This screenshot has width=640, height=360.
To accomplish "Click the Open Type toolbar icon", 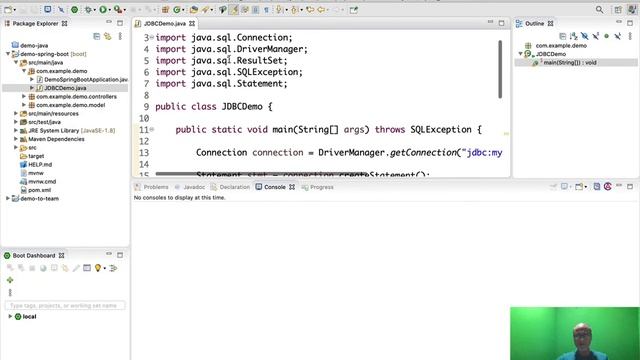I will click(194, 9).
